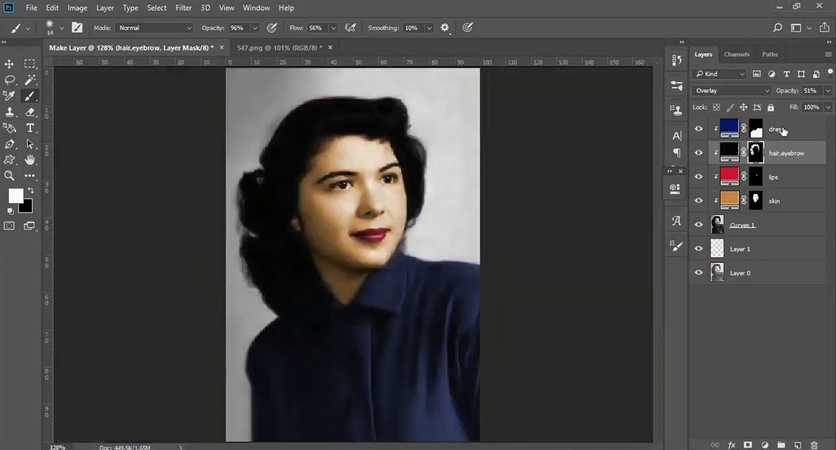Expand the layer Fill dropdown arrow
836x450 pixels.
[828, 107]
